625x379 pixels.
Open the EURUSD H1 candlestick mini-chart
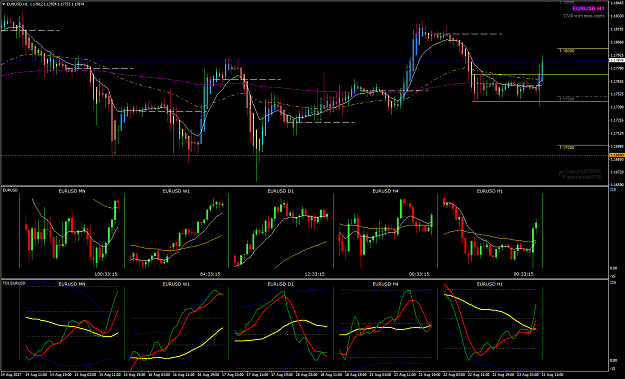tap(490, 231)
